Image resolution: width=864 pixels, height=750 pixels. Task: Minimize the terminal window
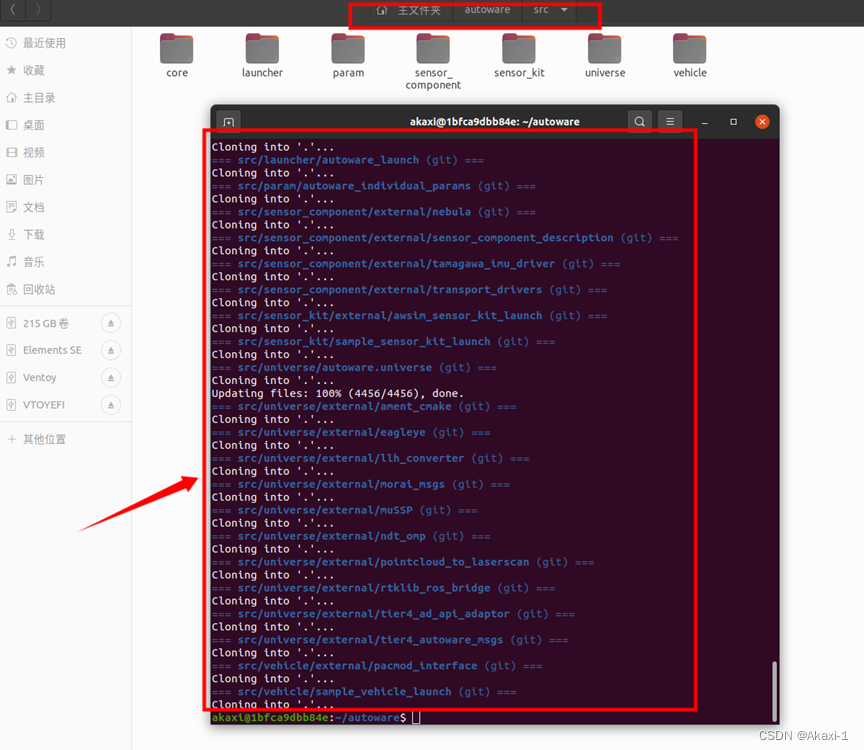705,122
